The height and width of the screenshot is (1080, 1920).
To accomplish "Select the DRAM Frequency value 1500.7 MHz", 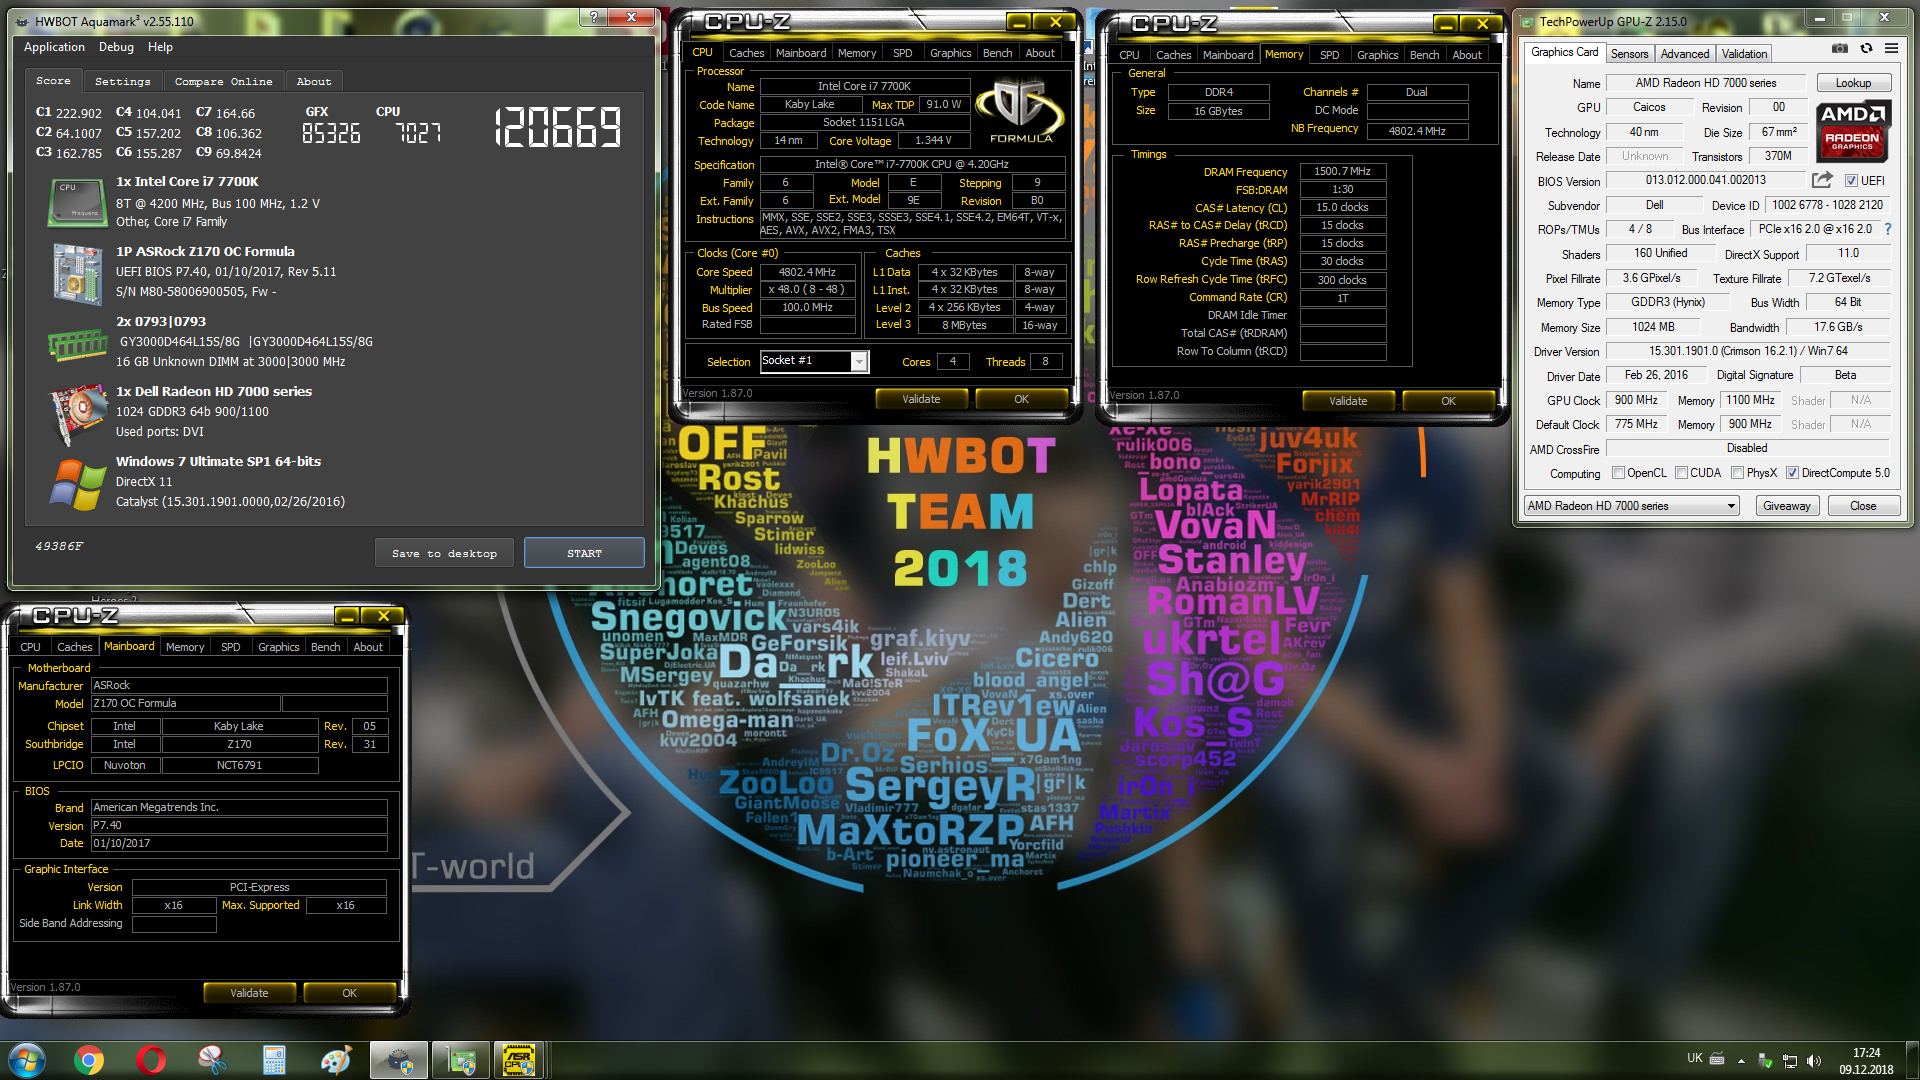I will [1342, 172].
